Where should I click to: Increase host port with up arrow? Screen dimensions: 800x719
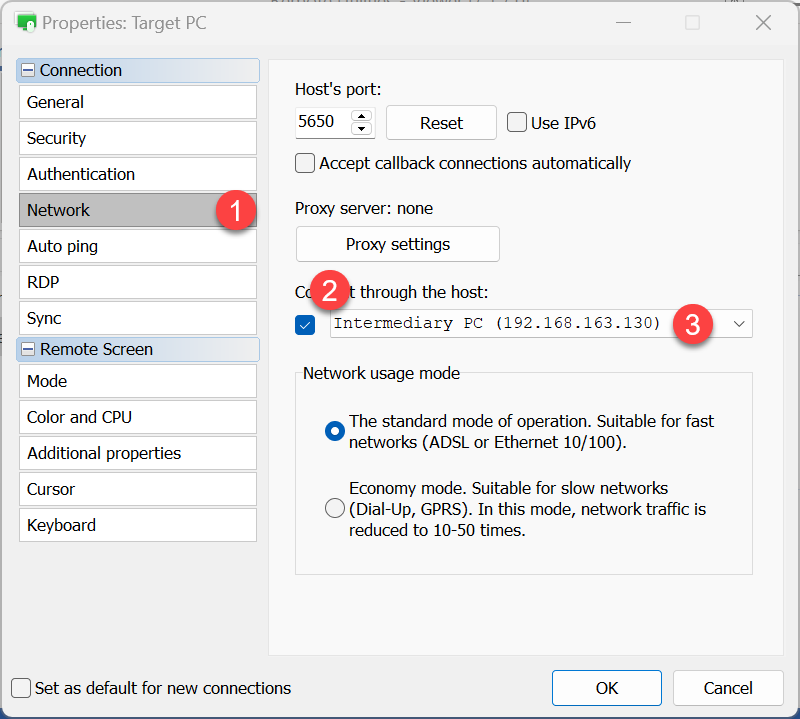pos(362,116)
